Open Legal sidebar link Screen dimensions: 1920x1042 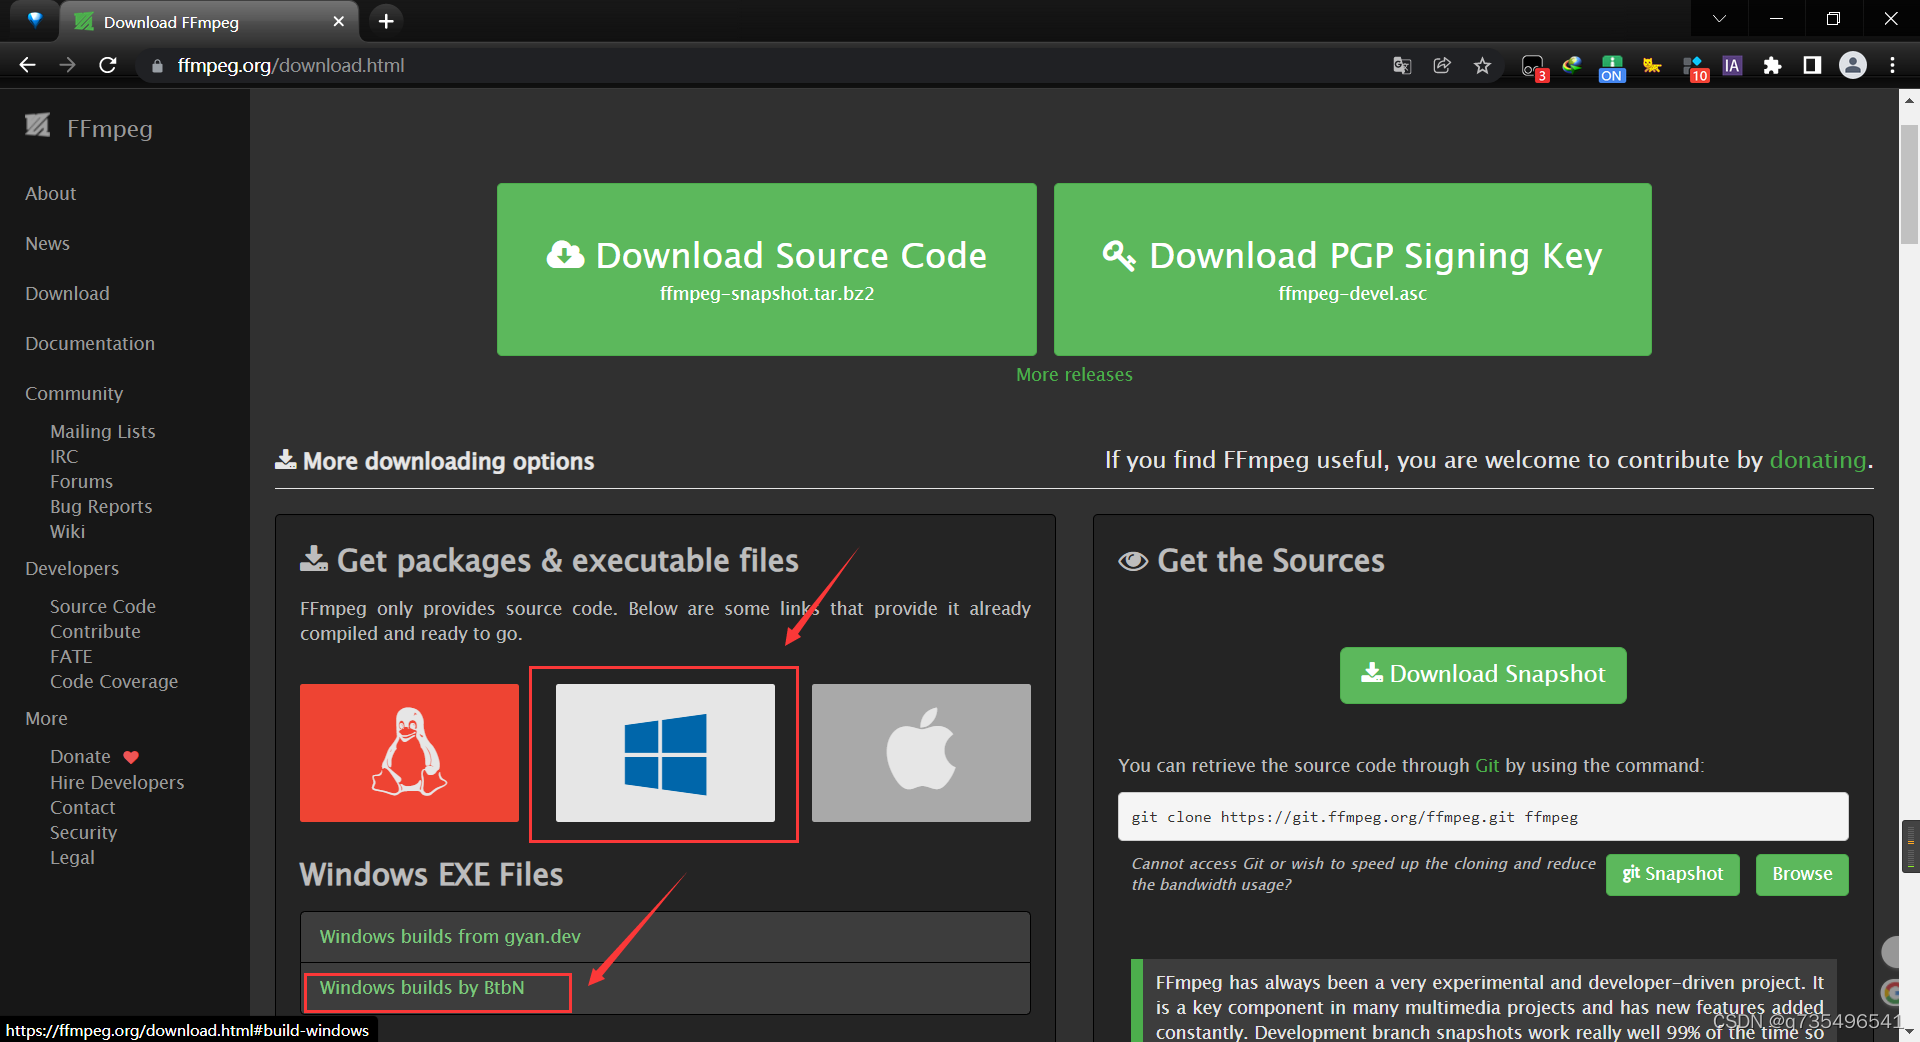(72, 858)
